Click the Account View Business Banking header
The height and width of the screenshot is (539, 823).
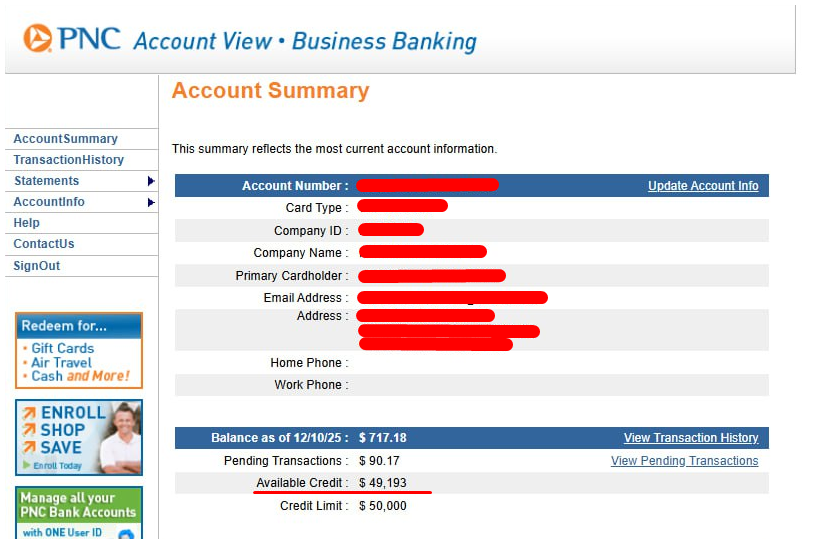(304, 42)
